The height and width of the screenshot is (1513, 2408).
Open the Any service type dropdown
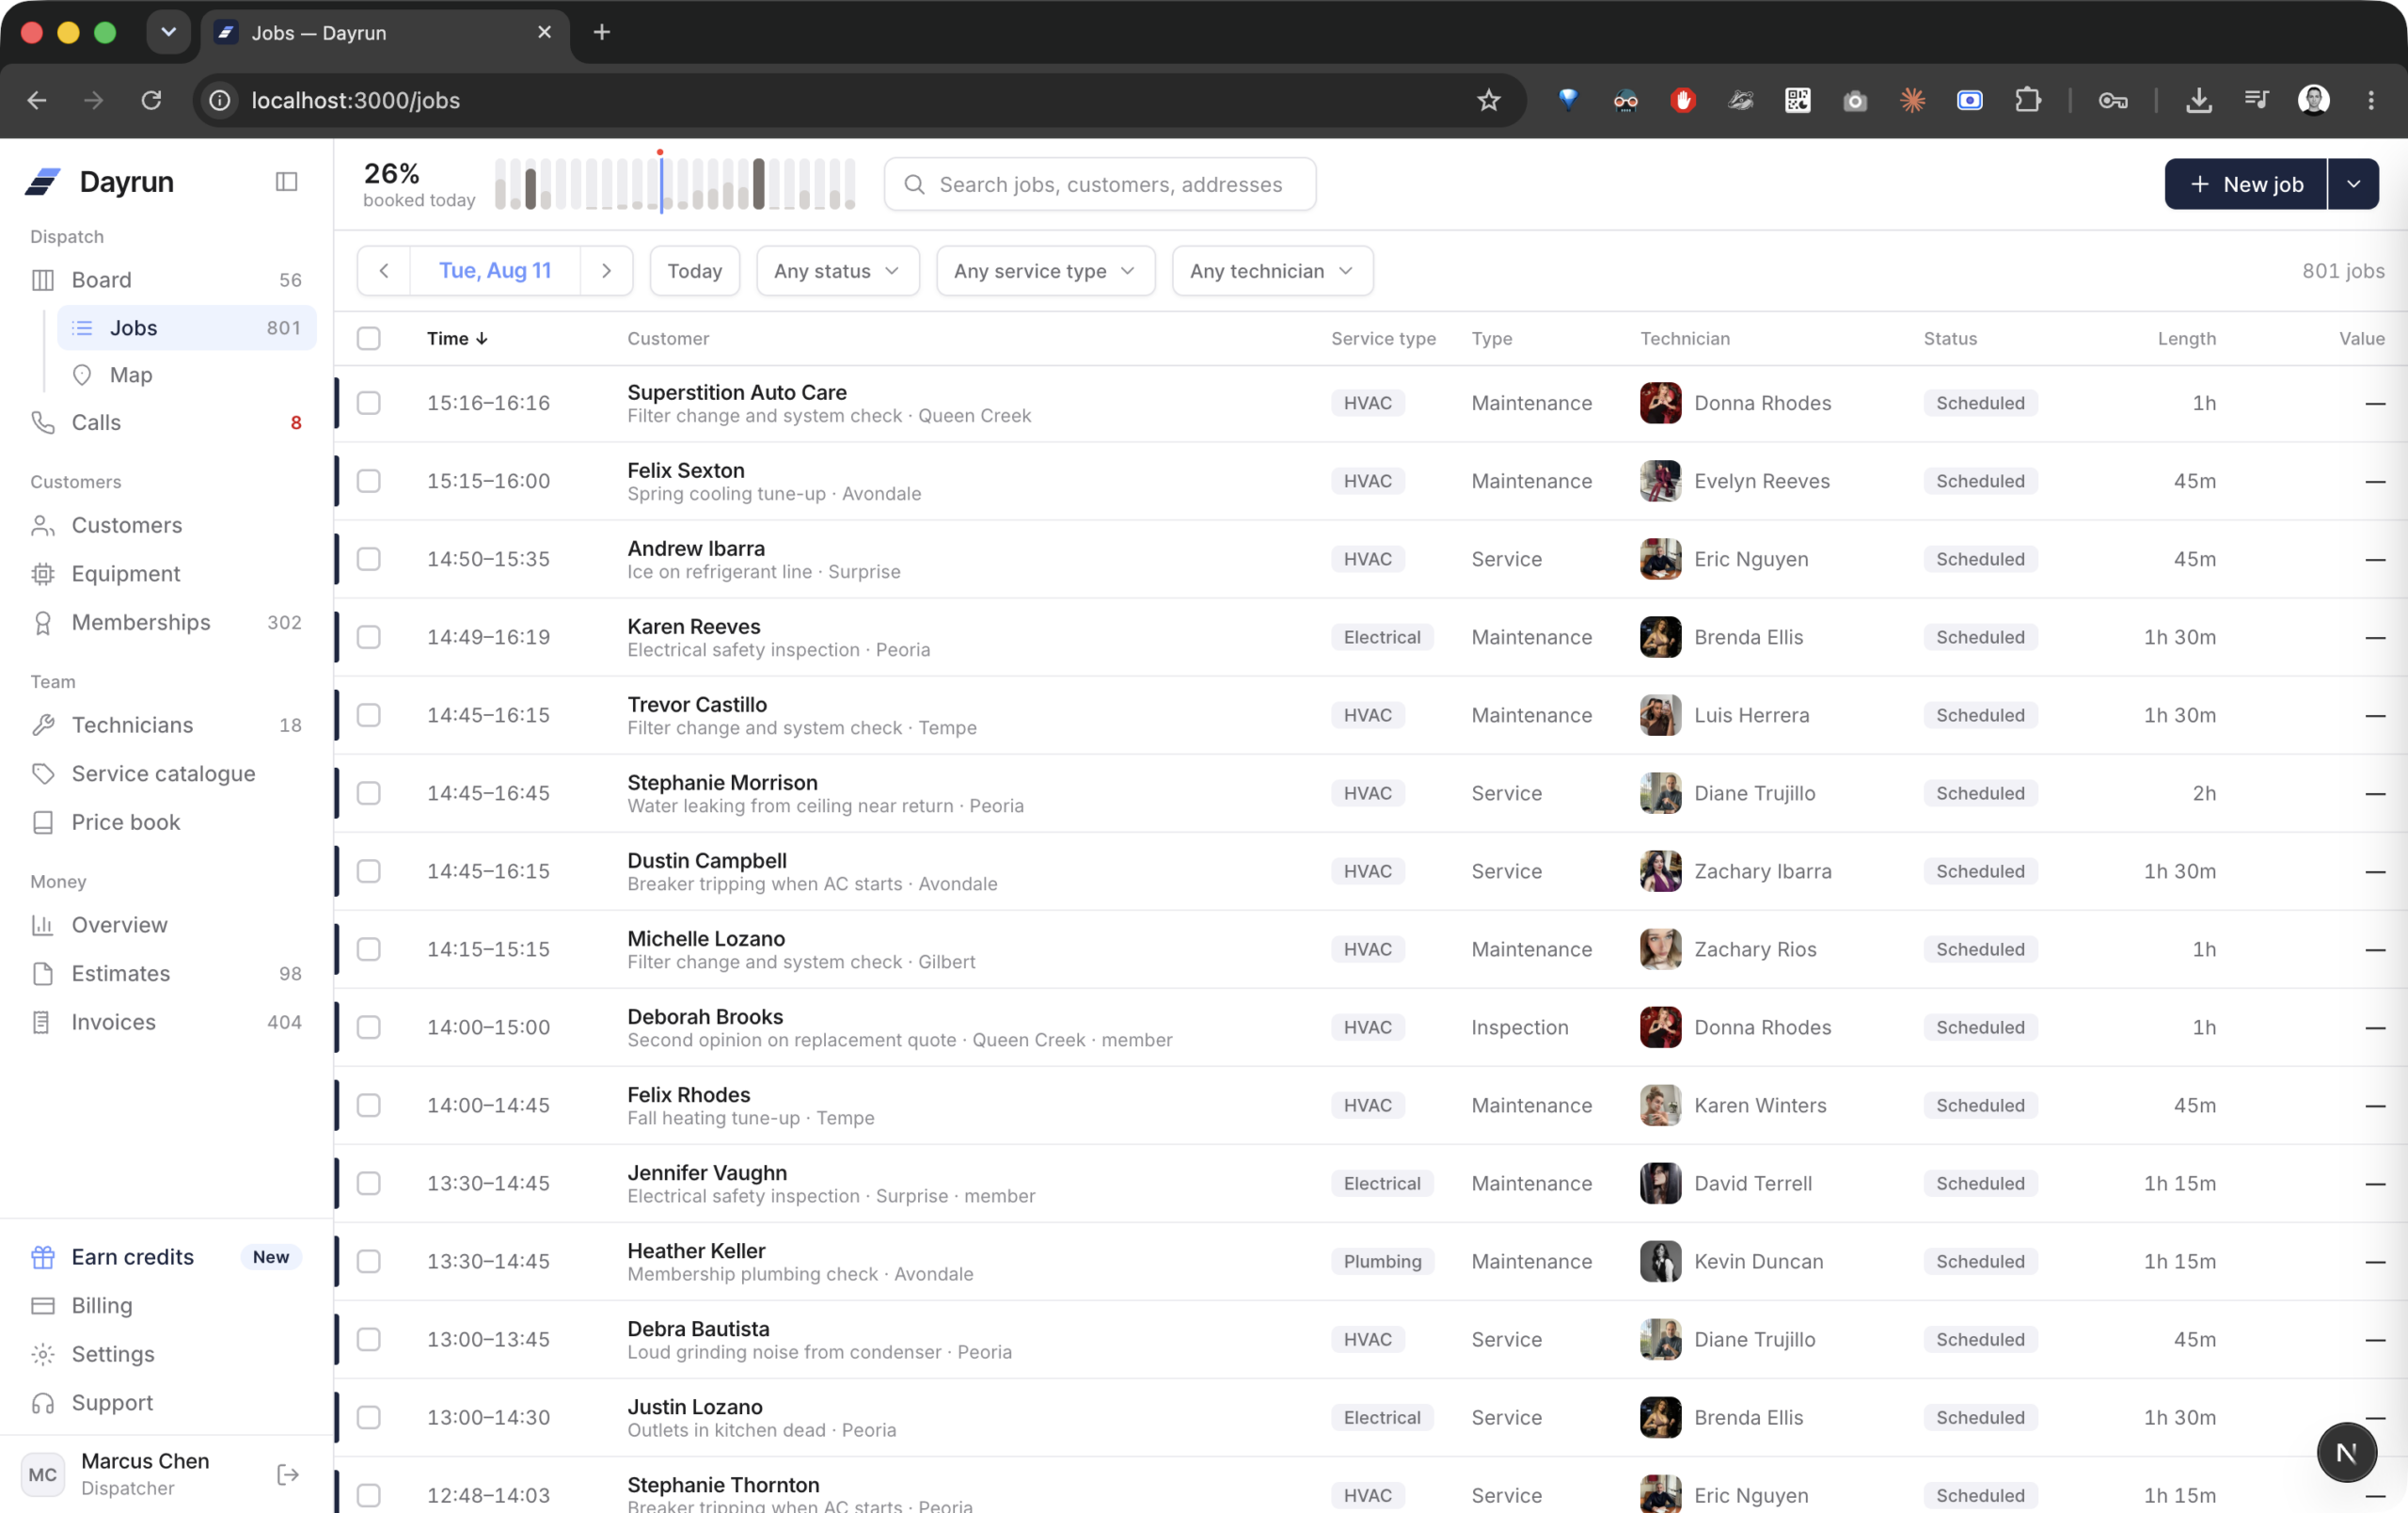tap(1045, 271)
